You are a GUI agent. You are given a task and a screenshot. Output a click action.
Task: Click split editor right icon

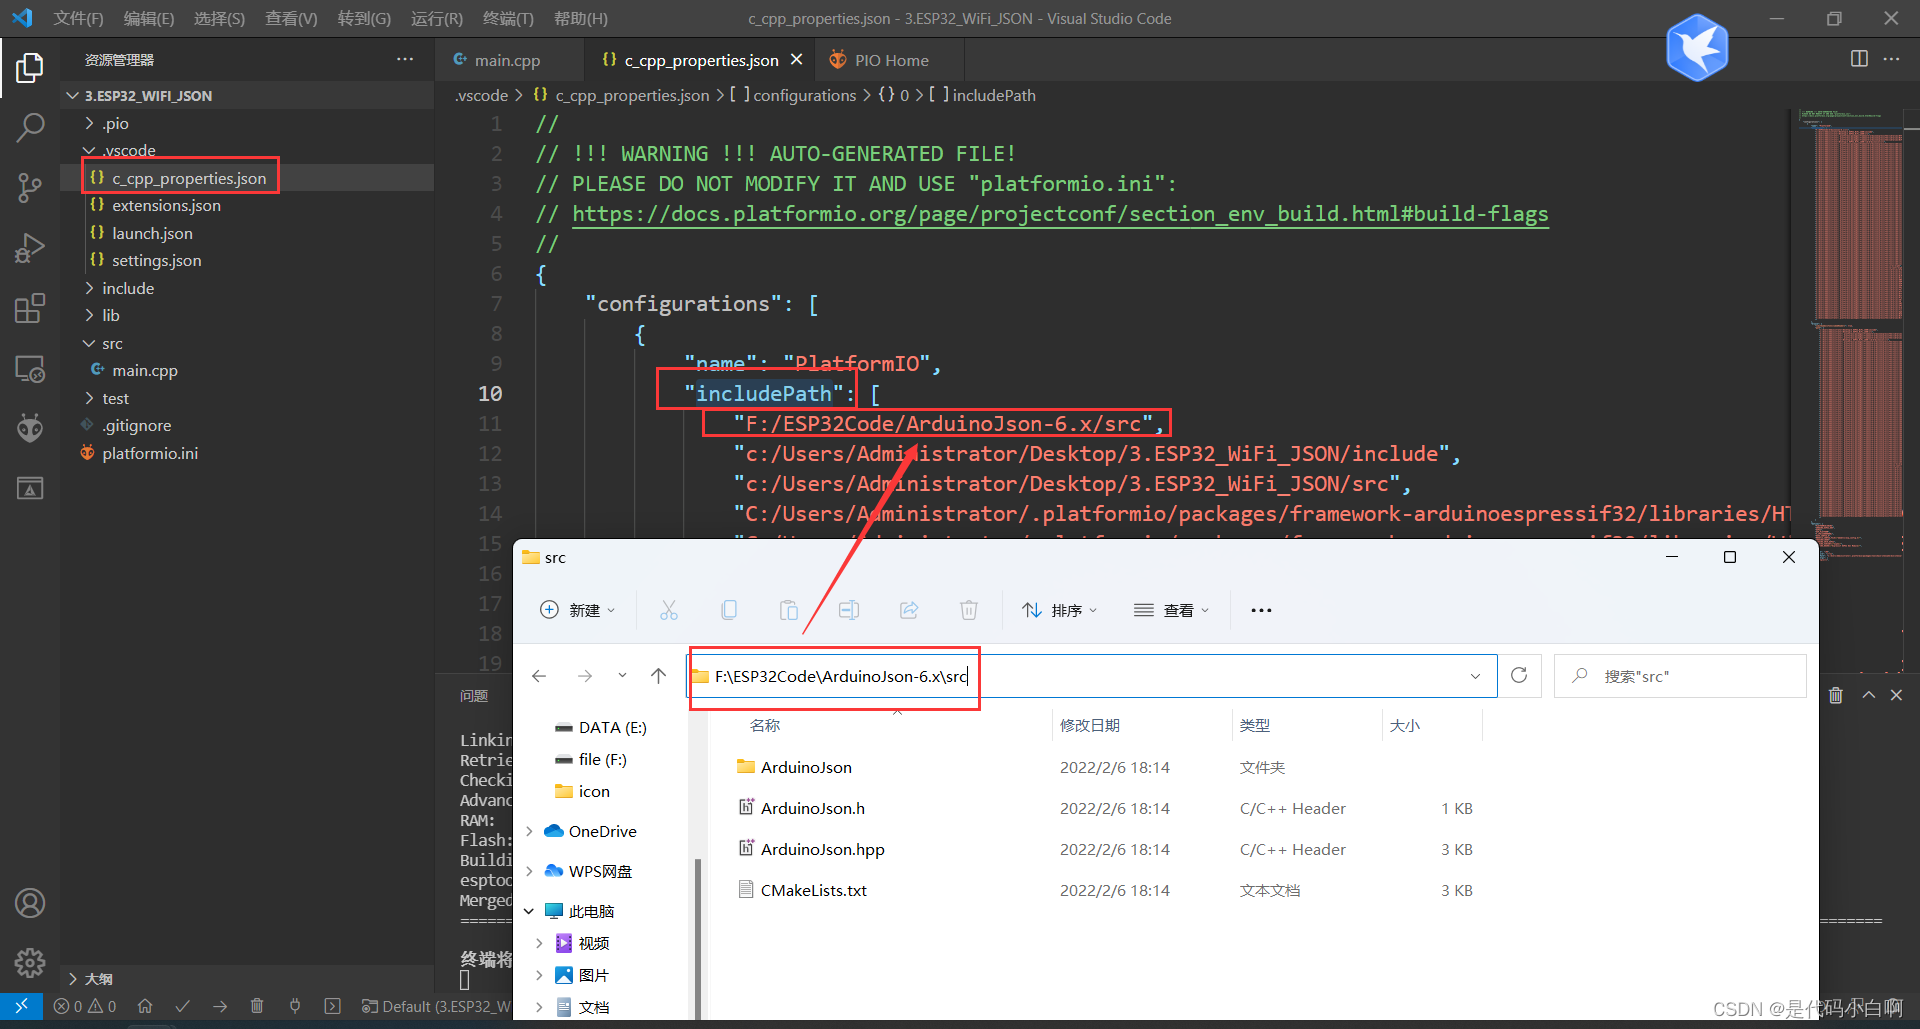(x=1859, y=59)
